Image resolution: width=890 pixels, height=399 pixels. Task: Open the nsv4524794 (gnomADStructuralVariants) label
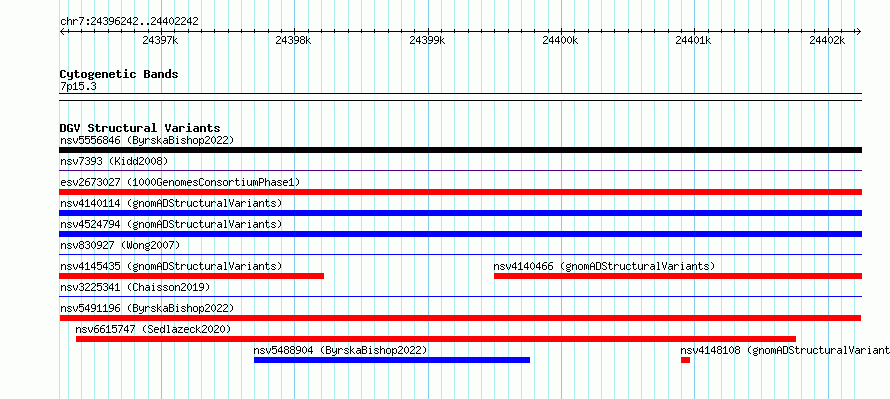[171, 224]
